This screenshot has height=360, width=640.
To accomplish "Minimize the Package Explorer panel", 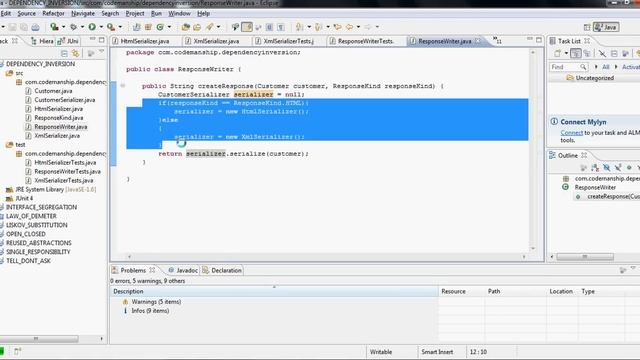I will point(92,40).
